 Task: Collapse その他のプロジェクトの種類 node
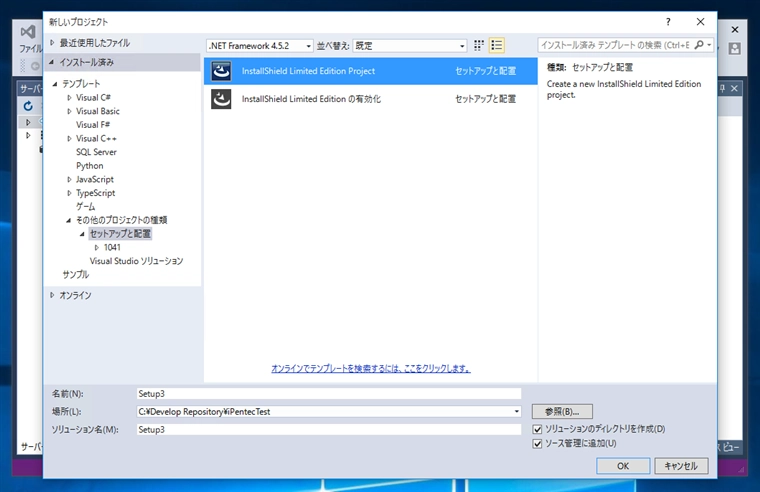(x=68, y=220)
